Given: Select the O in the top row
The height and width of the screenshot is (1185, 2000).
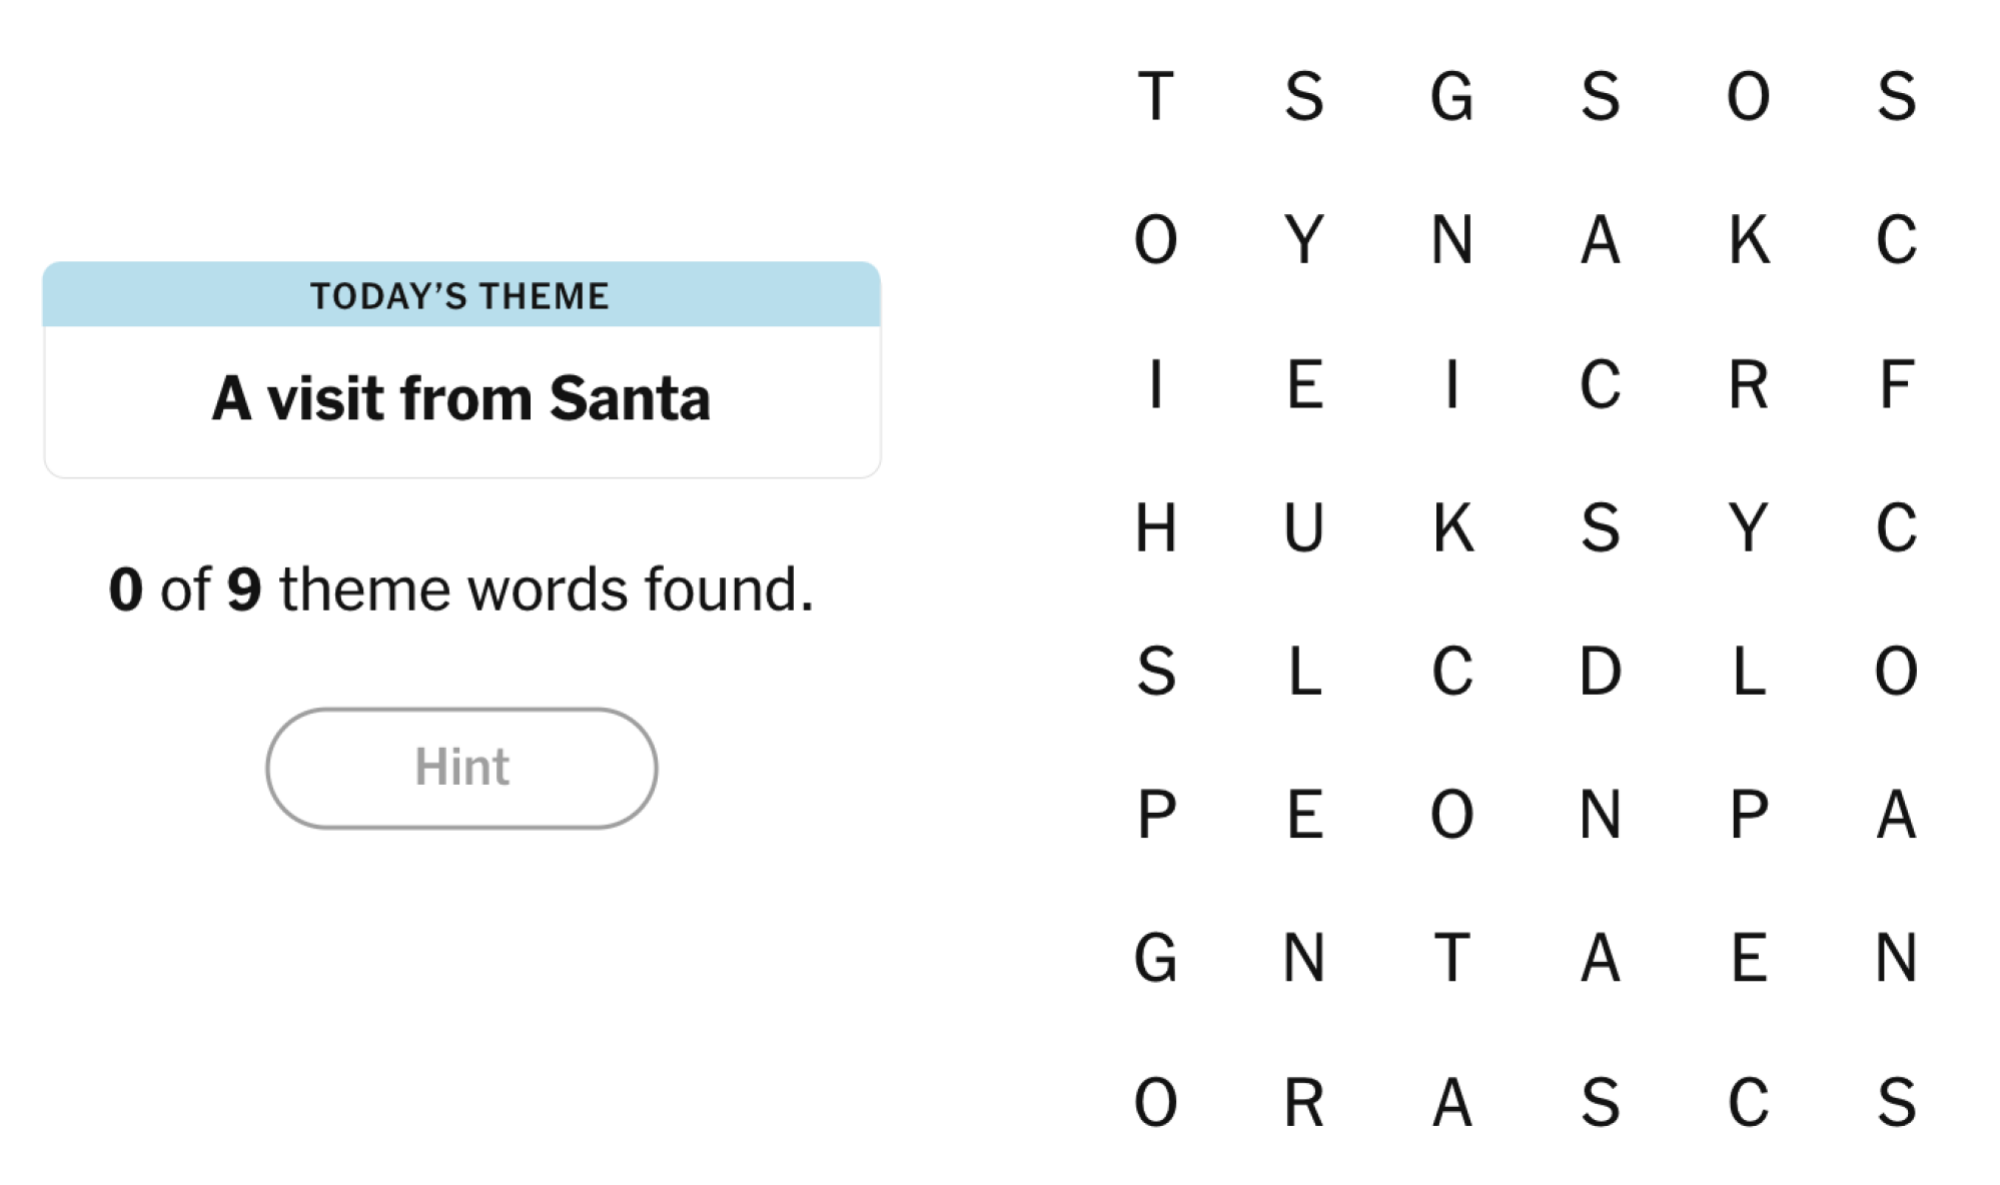Looking at the screenshot, I should coord(1748,97).
